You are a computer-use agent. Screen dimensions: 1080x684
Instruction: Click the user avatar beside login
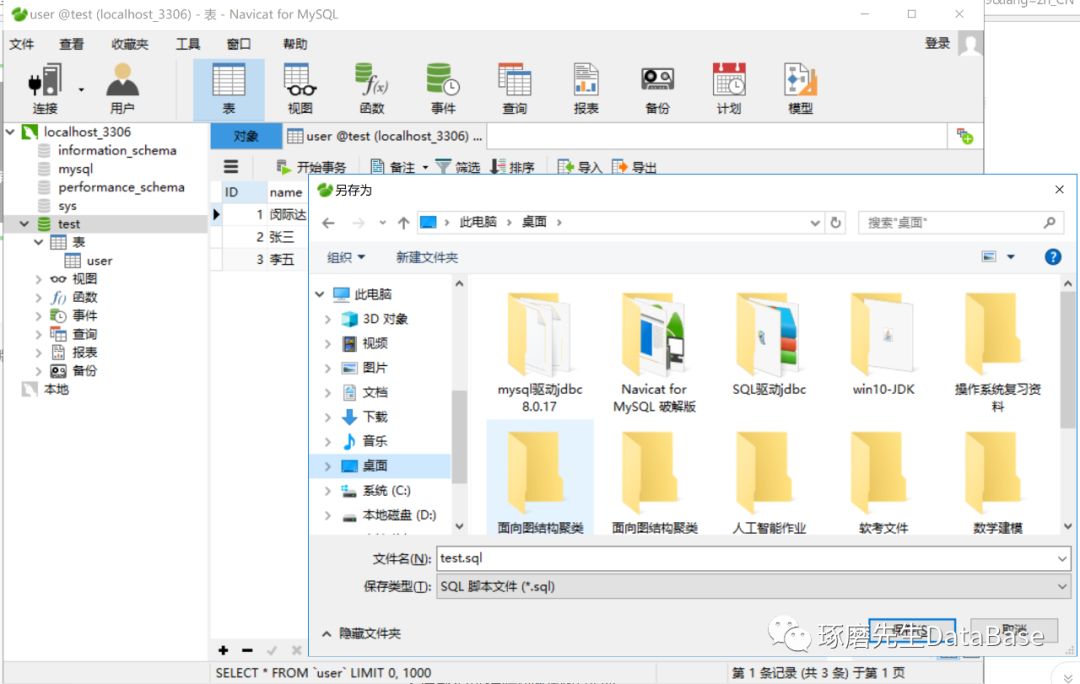point(970,44)
